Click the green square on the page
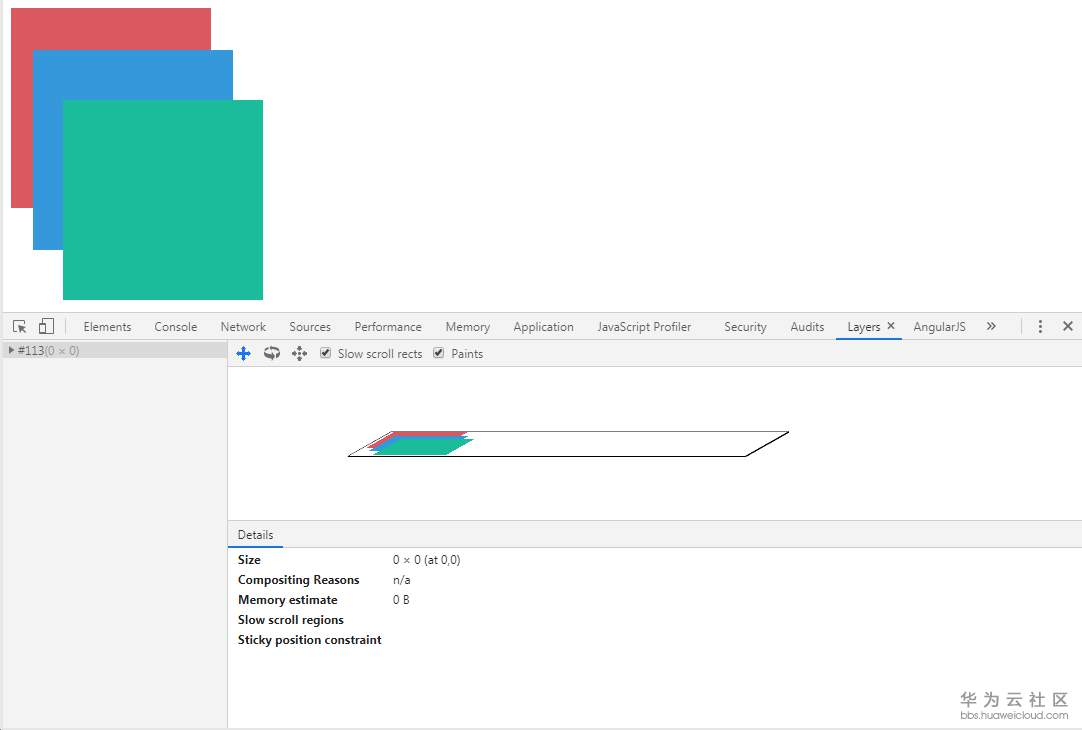Image resolution: width=1082 pixels, height=730 pixels. (163, 200)
